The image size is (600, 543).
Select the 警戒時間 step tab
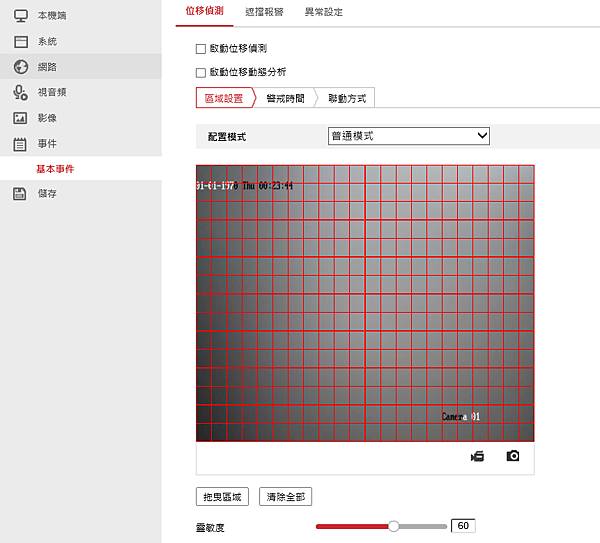285,98
